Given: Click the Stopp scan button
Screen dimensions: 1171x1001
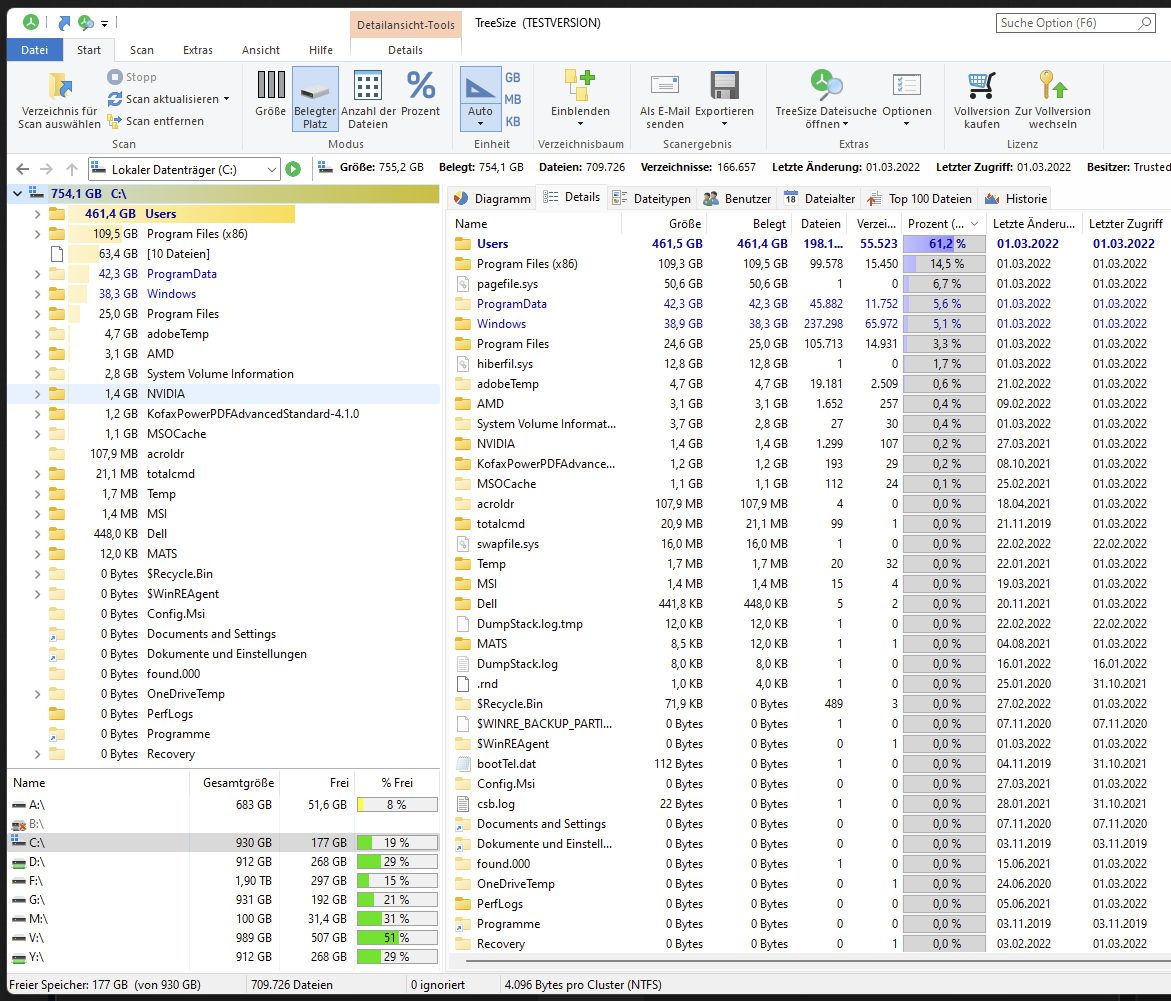Looking at the screenshot, I should (131, 77).
